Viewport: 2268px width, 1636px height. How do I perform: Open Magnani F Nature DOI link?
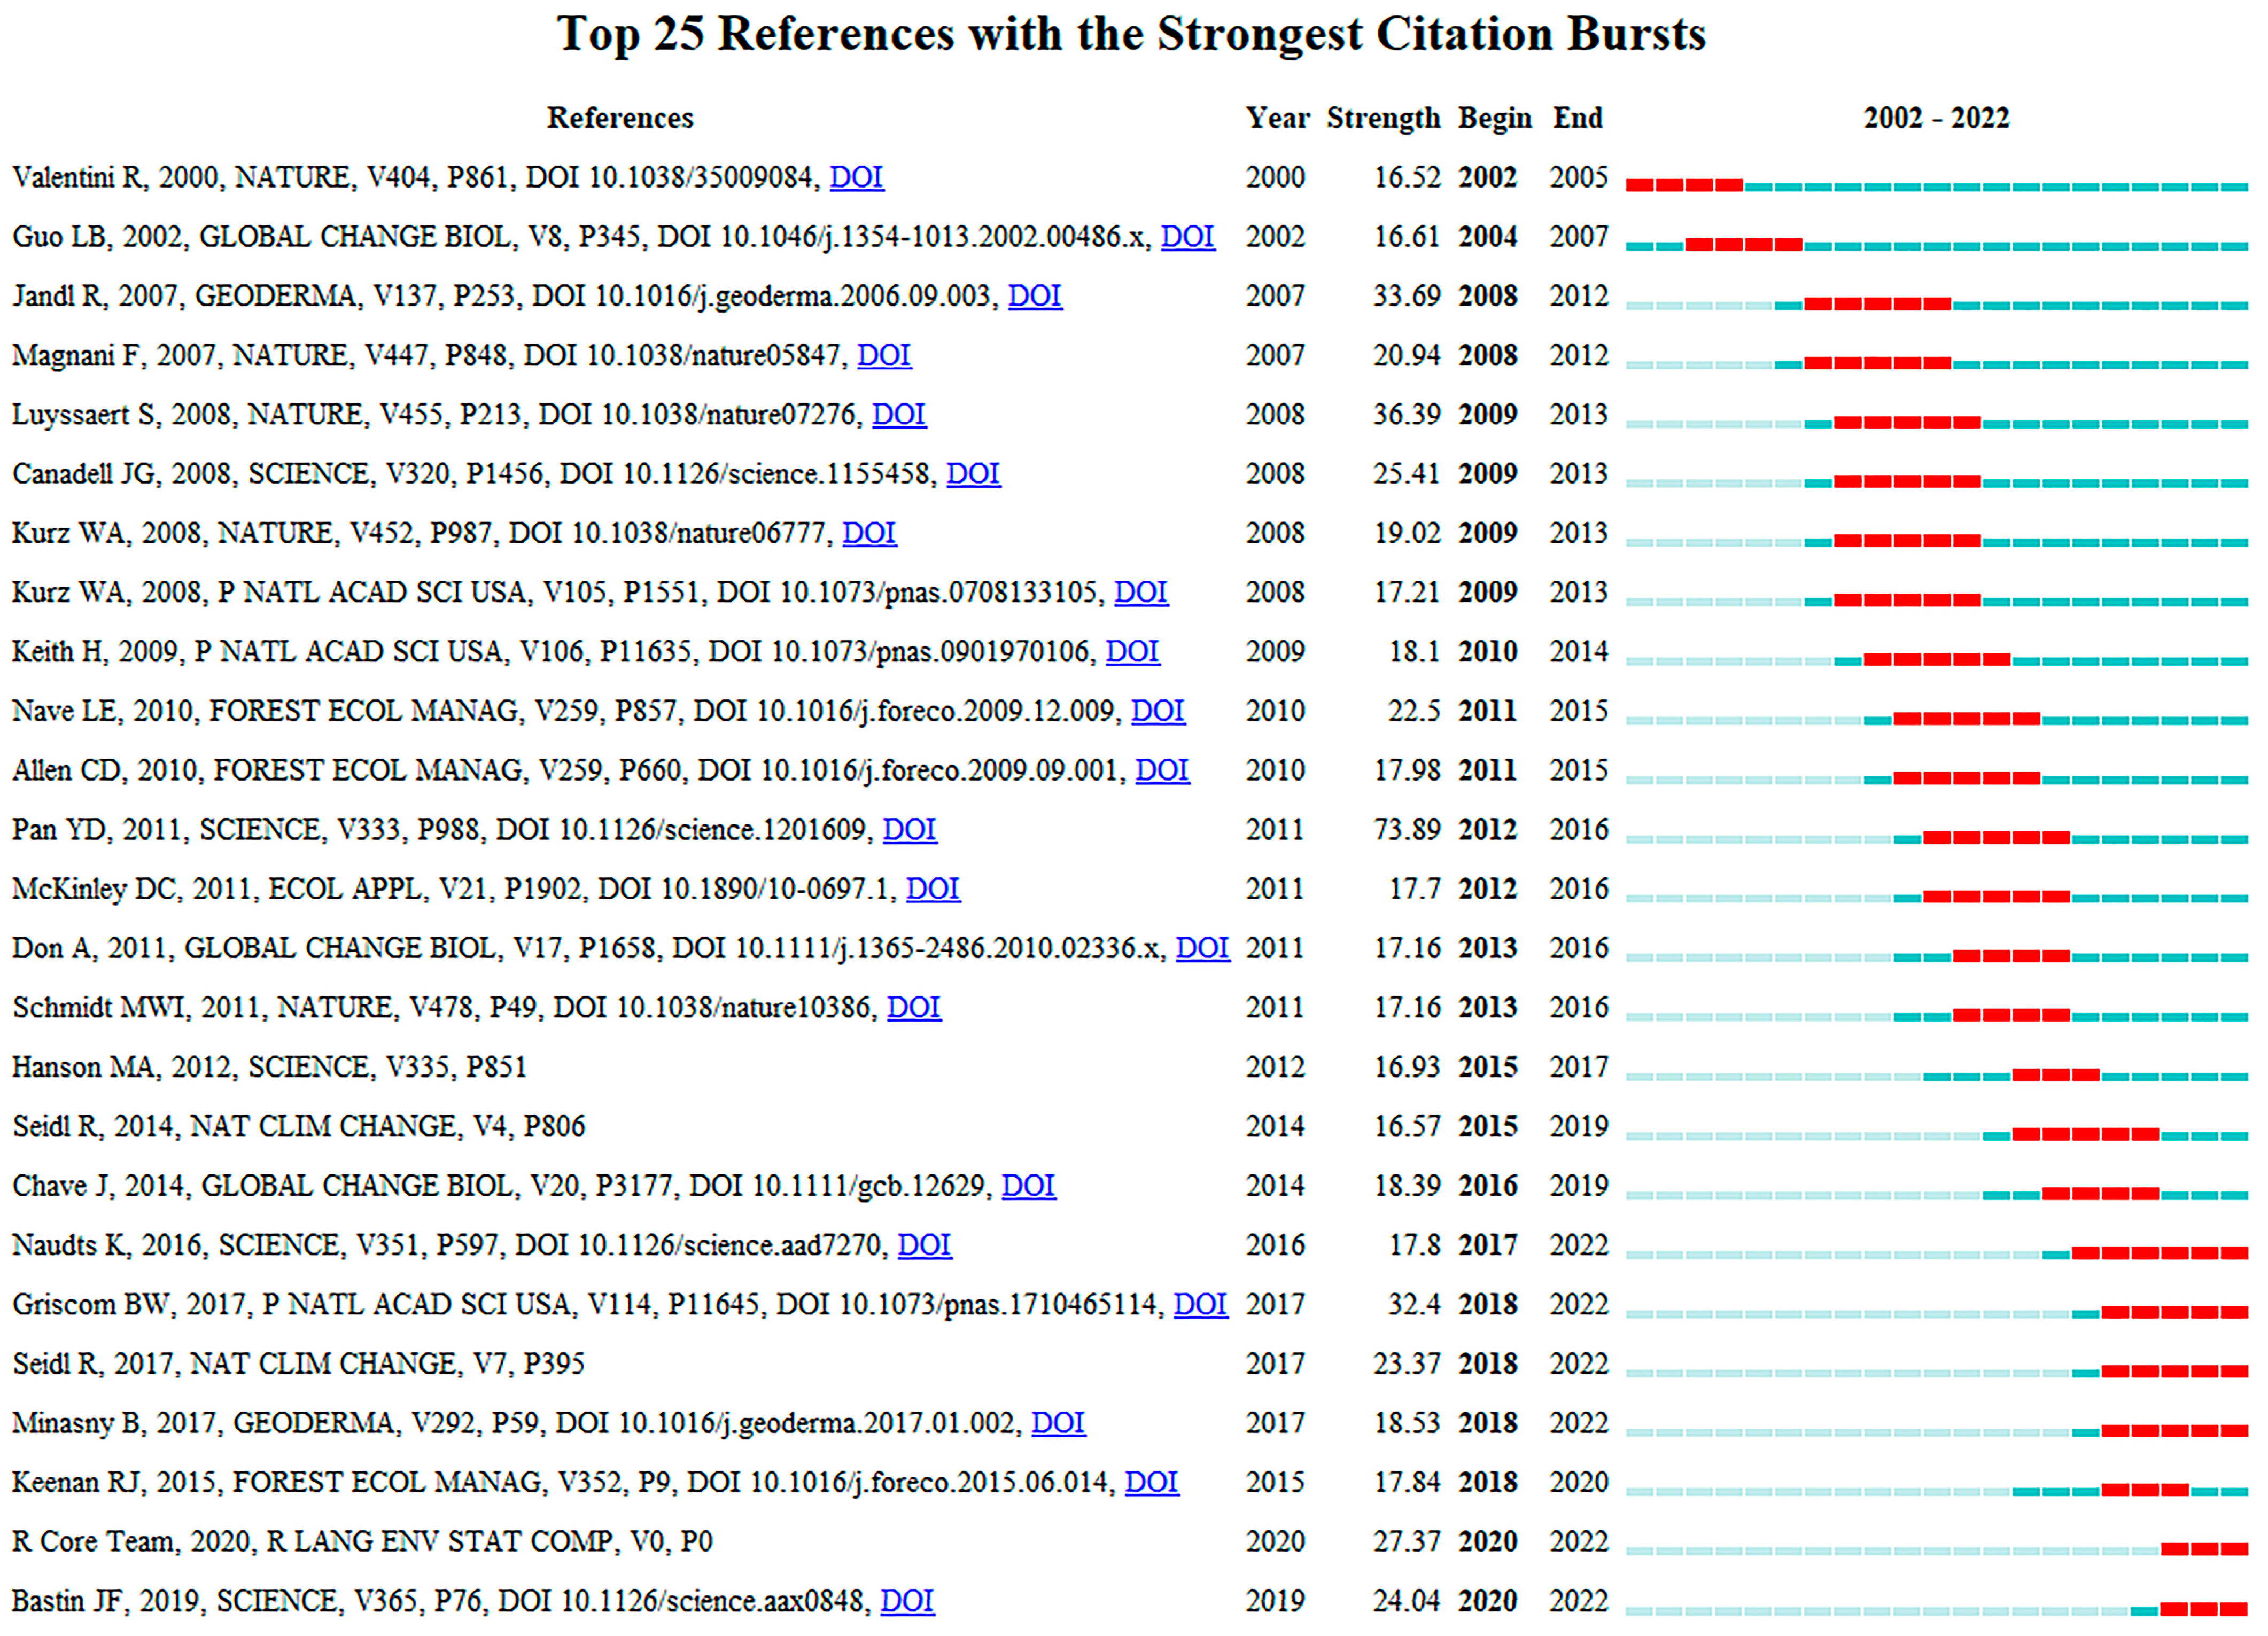coord(884,355)
